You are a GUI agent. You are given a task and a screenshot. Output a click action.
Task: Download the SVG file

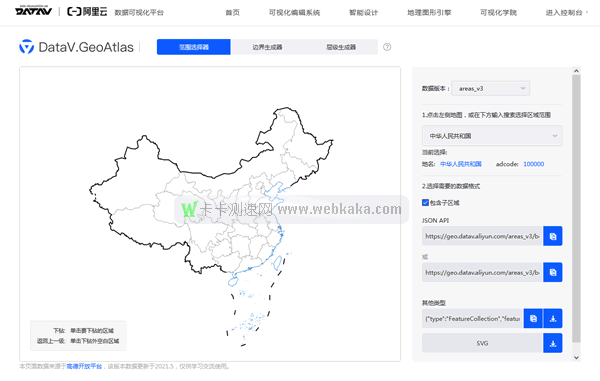point(553,343)
